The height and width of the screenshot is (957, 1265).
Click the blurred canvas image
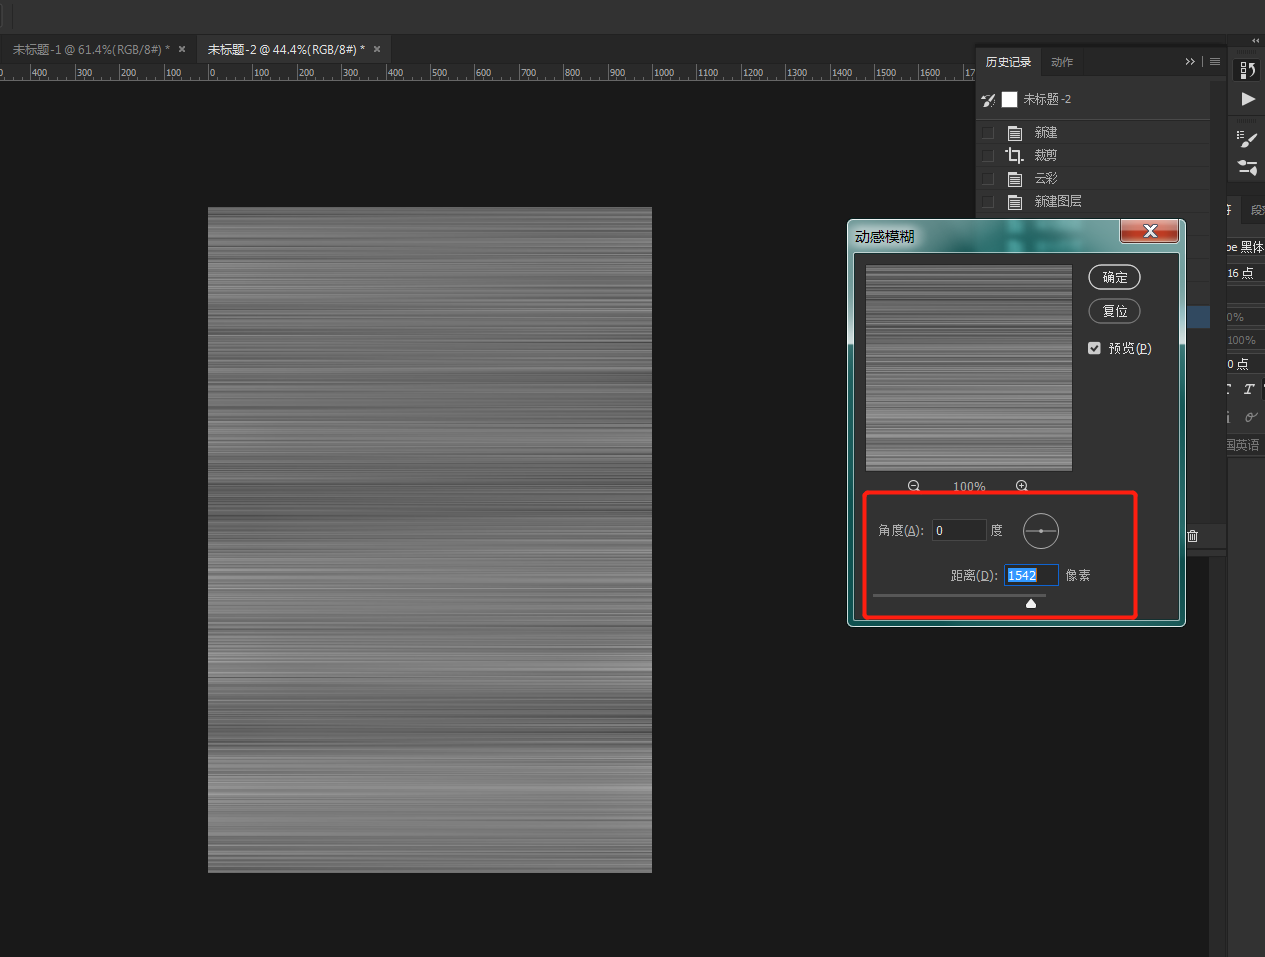click(x=430, y=540)
